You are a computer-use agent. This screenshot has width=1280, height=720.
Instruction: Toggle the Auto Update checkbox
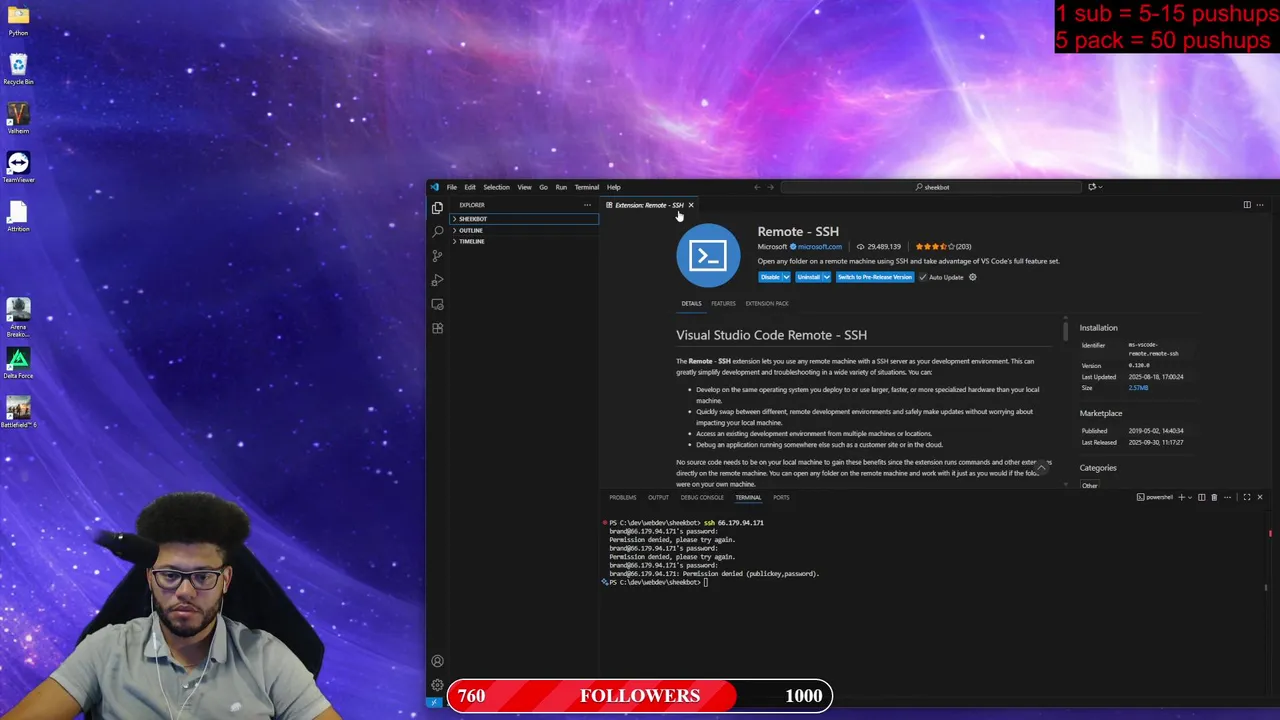tap(923, 277)
